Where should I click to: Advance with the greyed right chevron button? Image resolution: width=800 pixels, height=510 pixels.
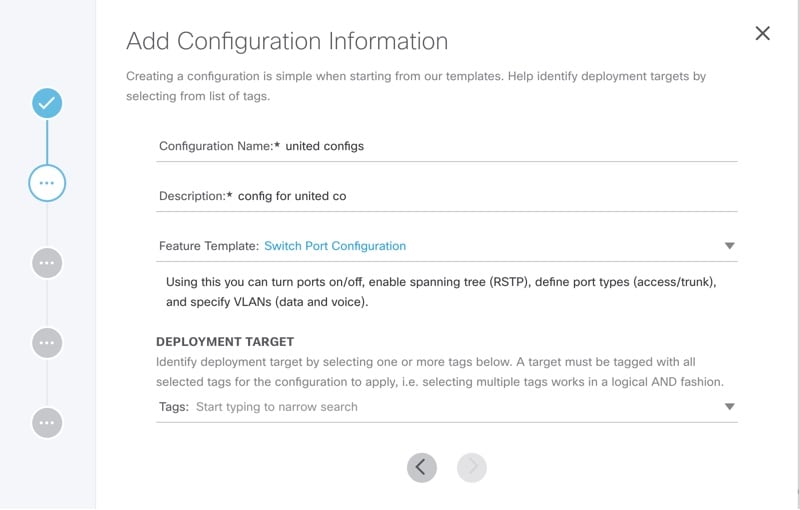(471, 467)
